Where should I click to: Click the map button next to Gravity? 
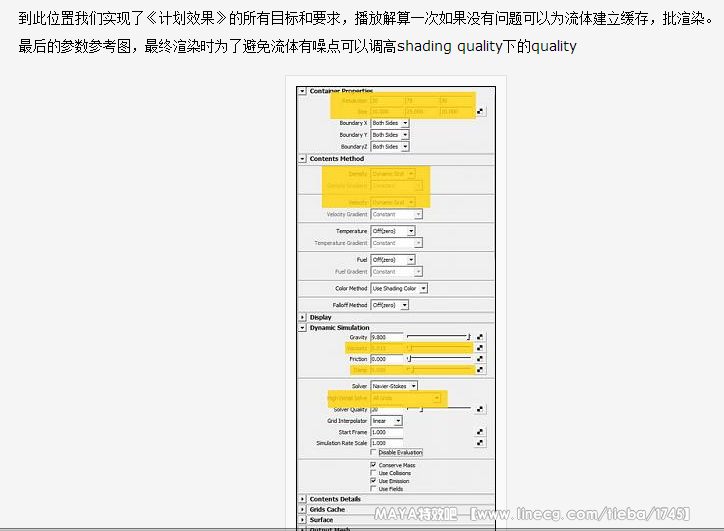[480, 337]
